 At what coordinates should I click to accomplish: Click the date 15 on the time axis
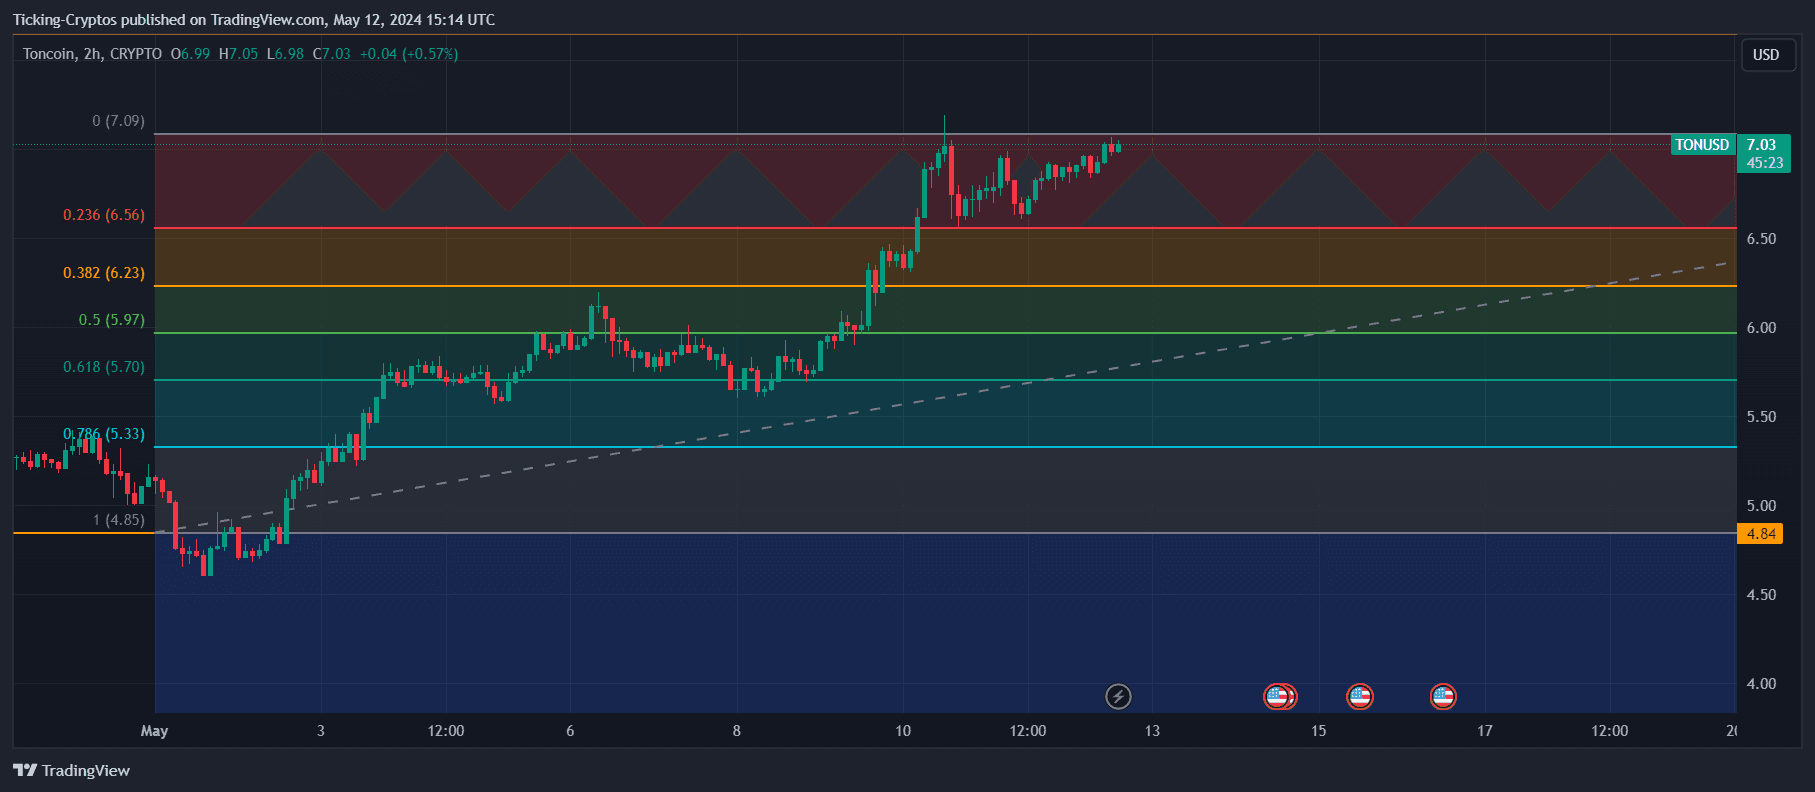(x=1319, y=731)
